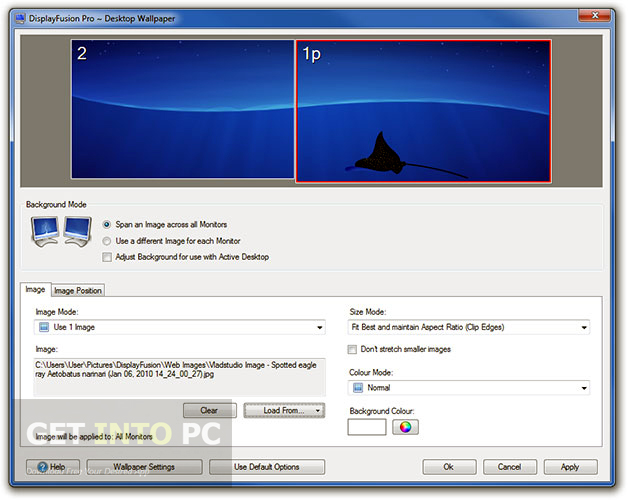Screen dimensions: 628x500
Task: Click the Help question mark icon
Action: (42, 467)
